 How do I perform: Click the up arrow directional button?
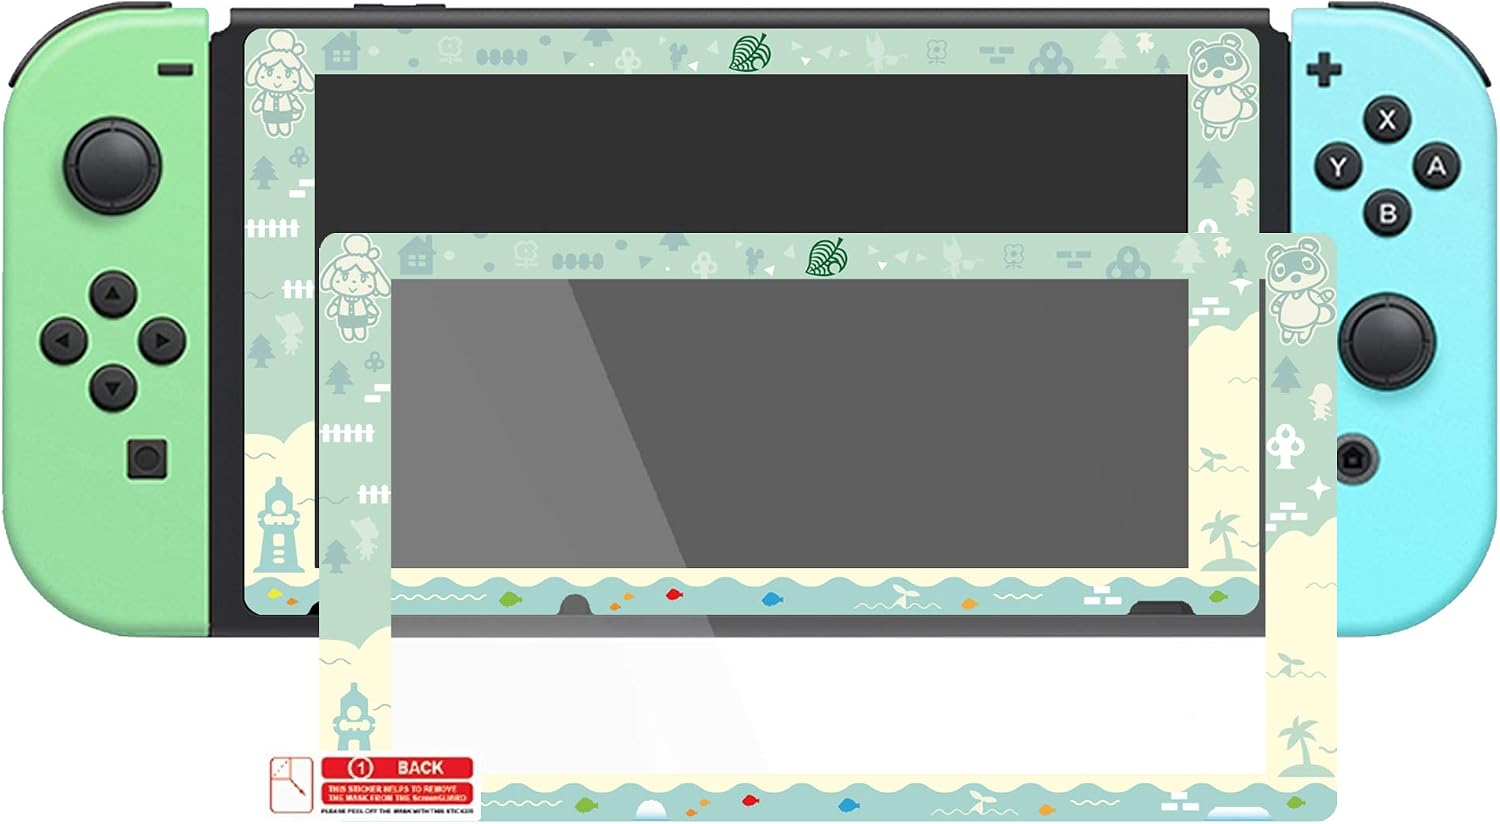point(112,294)
